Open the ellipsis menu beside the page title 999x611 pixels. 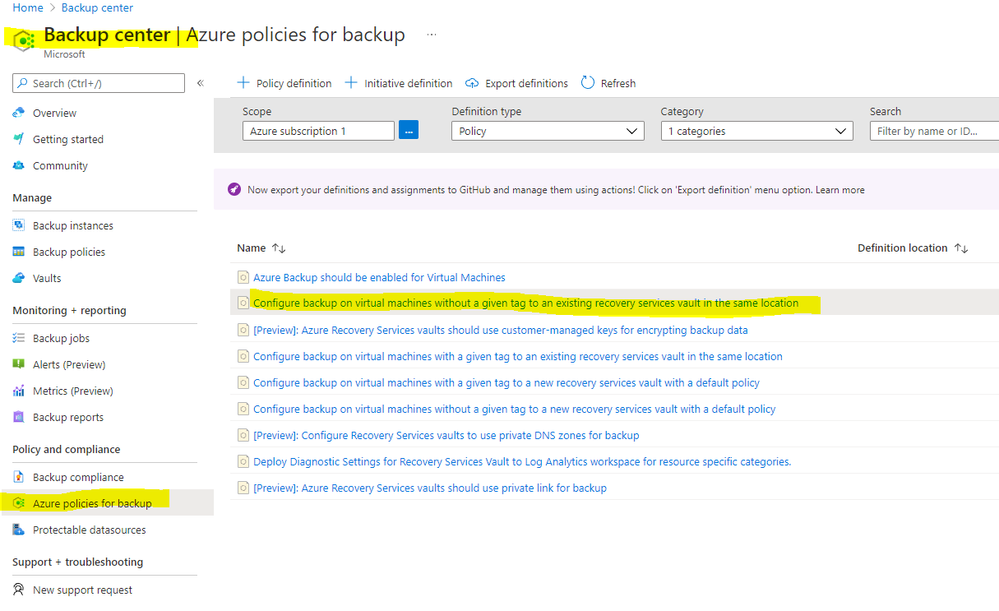[431, 34]
